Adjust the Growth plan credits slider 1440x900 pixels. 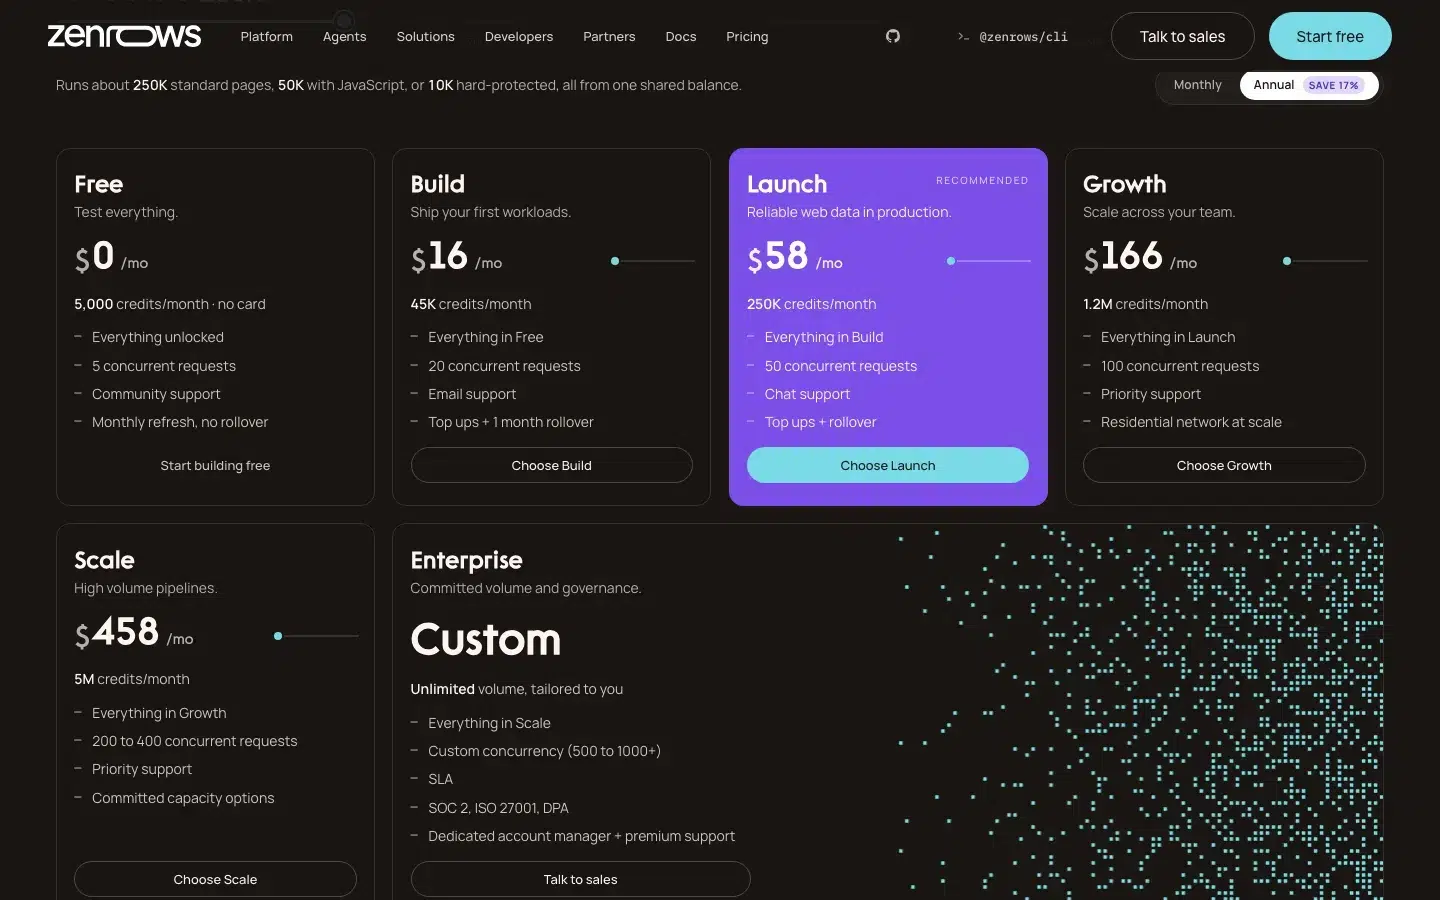1326,261
